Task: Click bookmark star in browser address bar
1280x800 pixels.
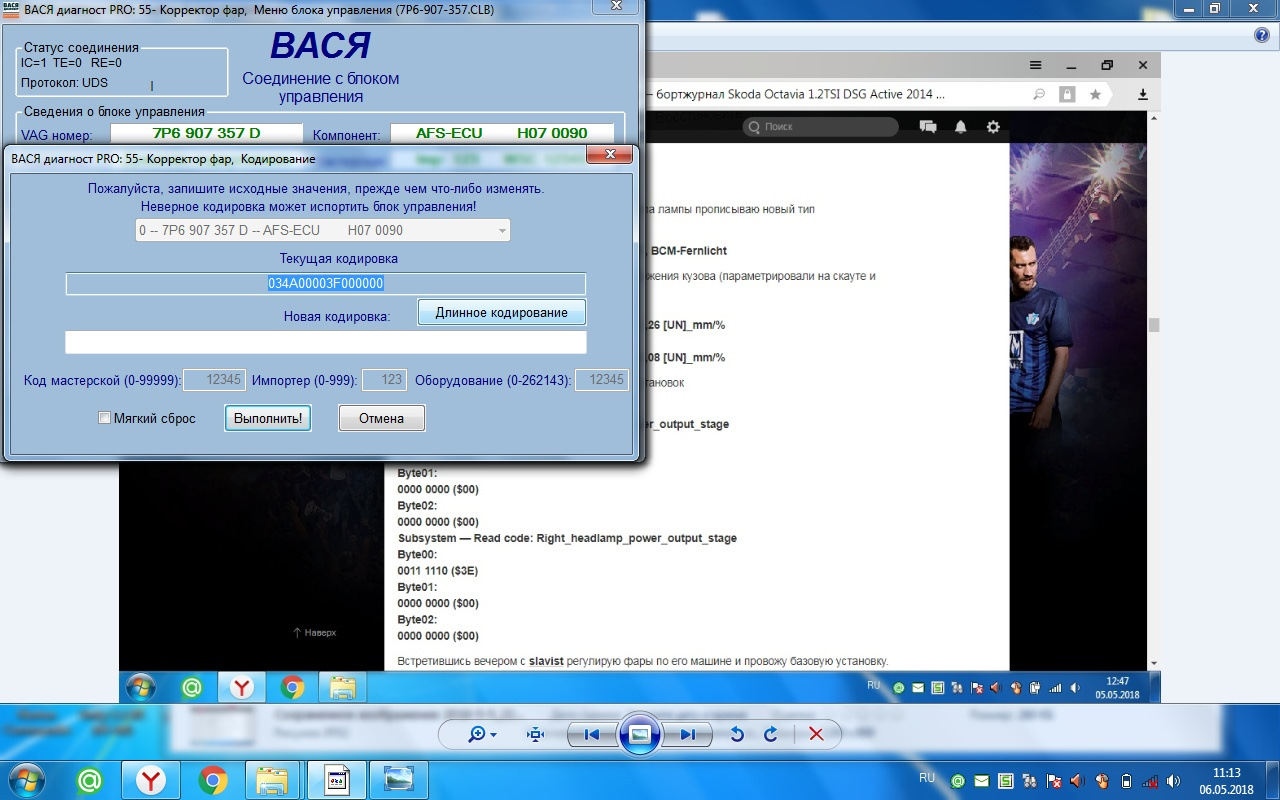Action: pos(1095,94)
